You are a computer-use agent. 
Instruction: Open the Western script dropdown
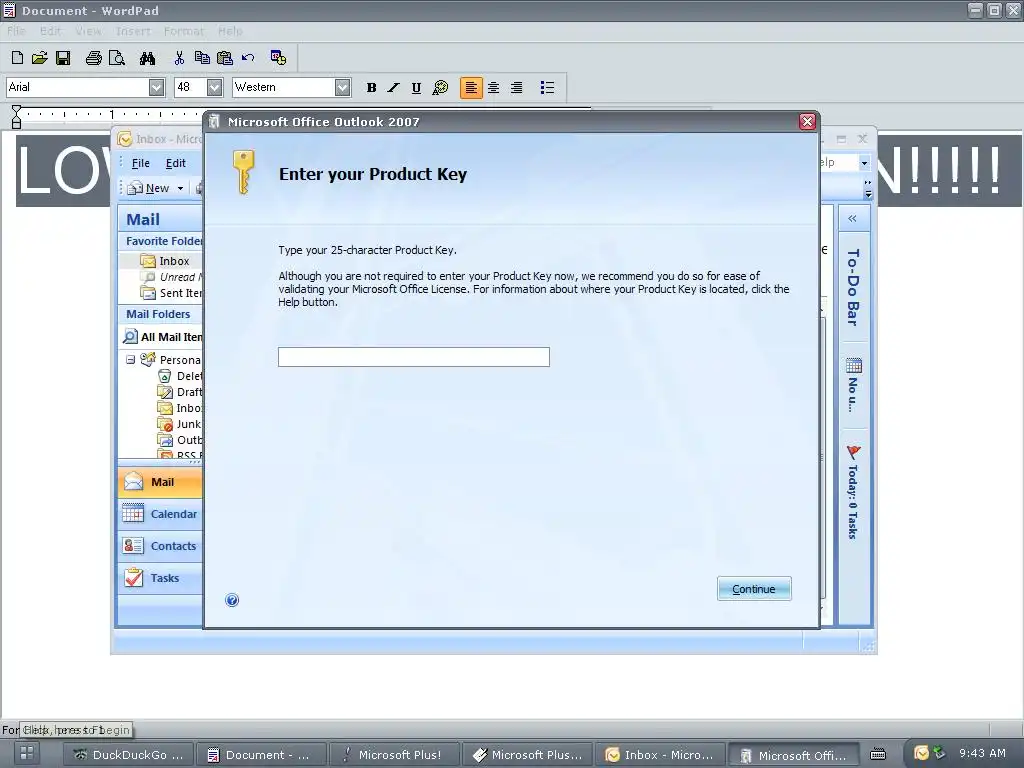(x=342, y=88)
